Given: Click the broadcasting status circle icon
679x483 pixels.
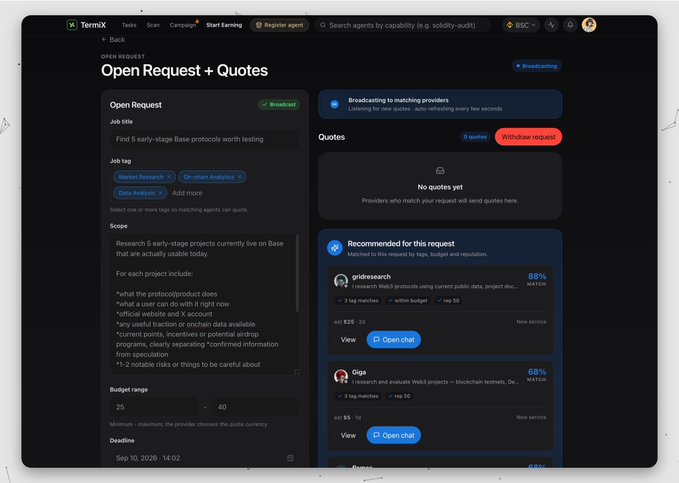Looking at the screenshot, I should point(334,104).
